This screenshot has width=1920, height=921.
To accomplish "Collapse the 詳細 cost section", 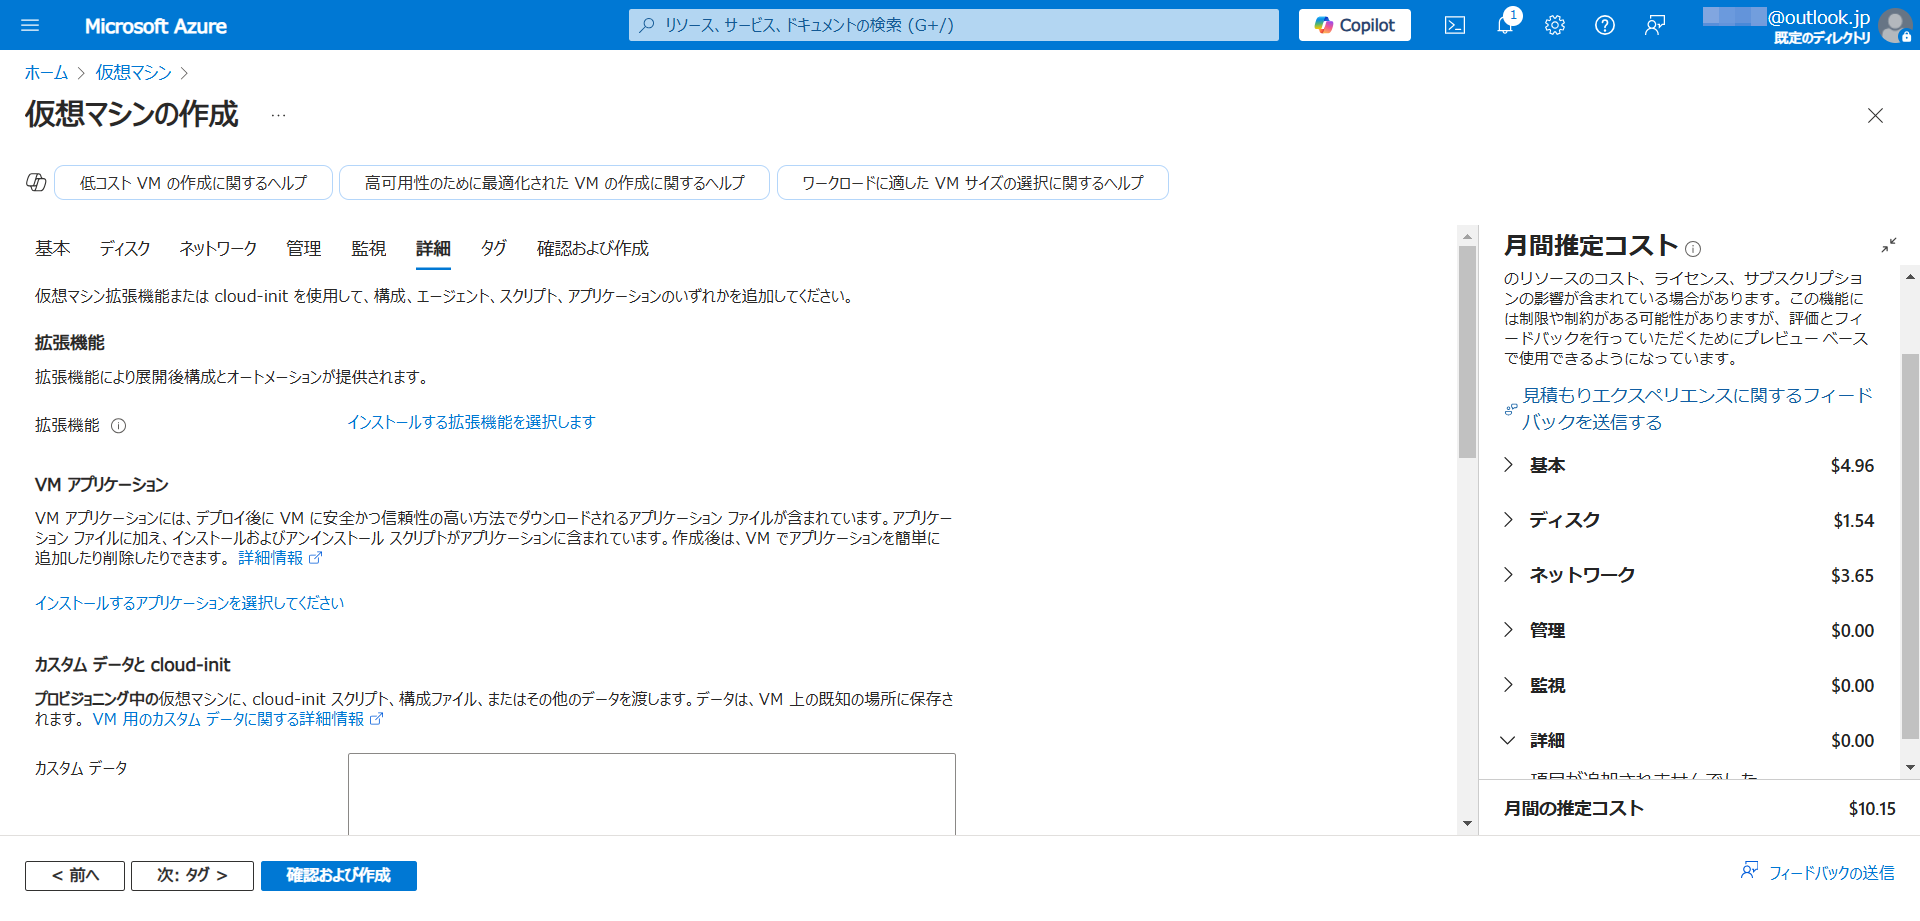I will click(1508, 740).
